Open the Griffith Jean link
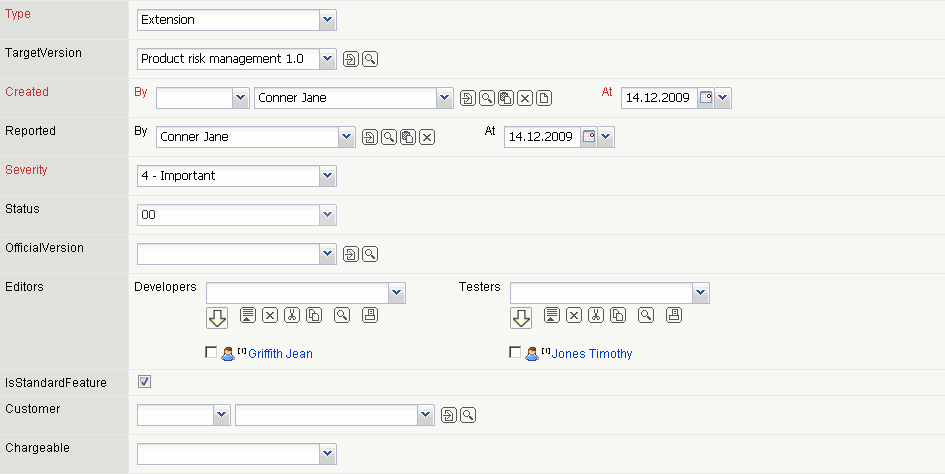945x474 pixels. point(280,354)
